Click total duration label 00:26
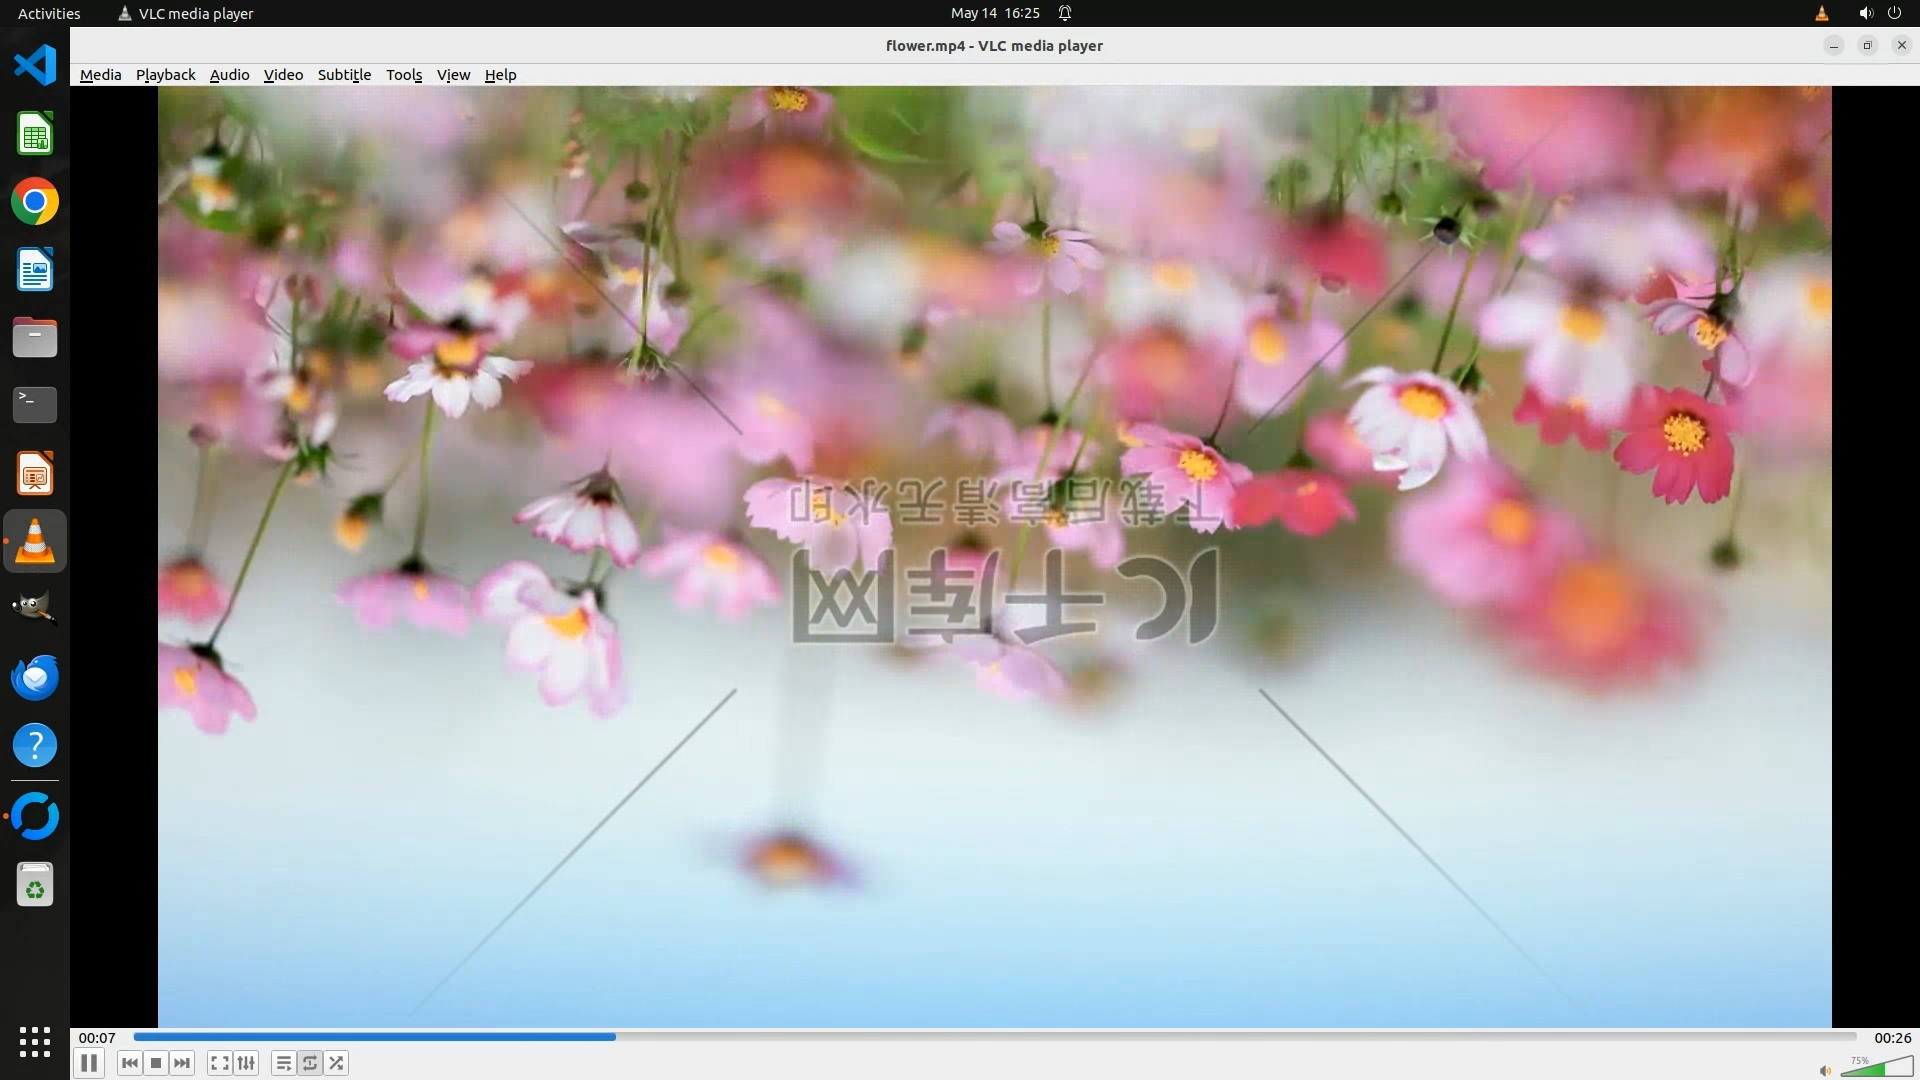The height and width of the screenshot is (1080, 1920). 1892,1038
